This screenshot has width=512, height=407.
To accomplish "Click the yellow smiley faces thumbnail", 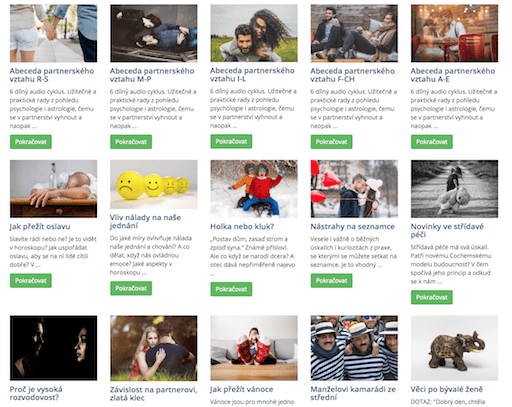I will [154, 184].
